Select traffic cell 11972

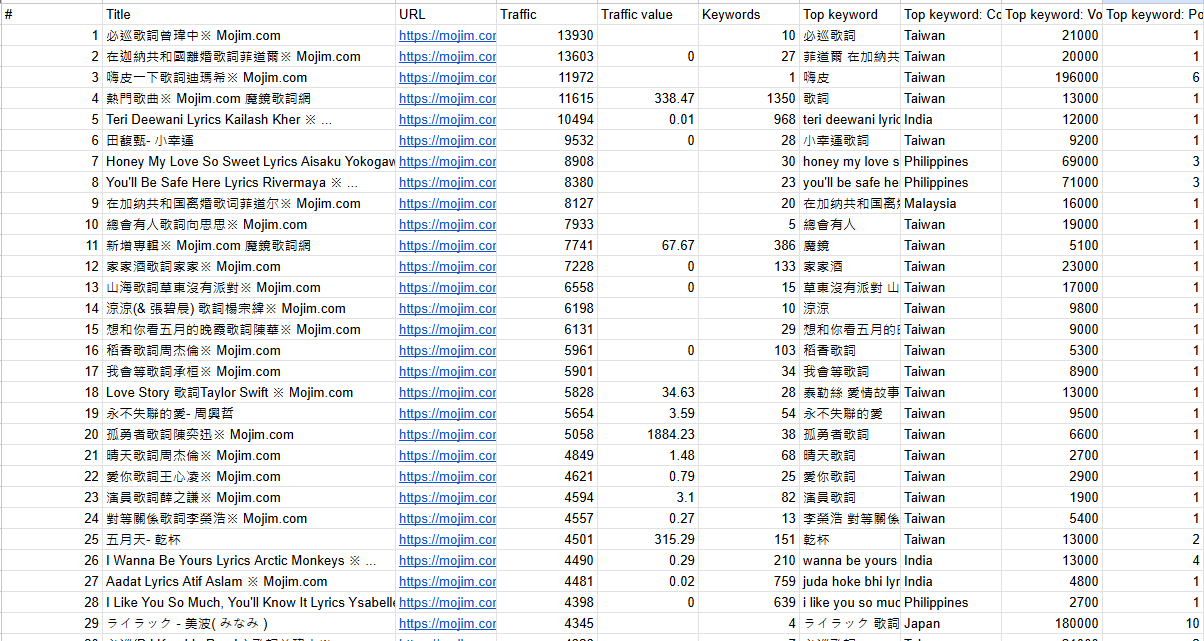pyautogui.click(x=547, y=77)
